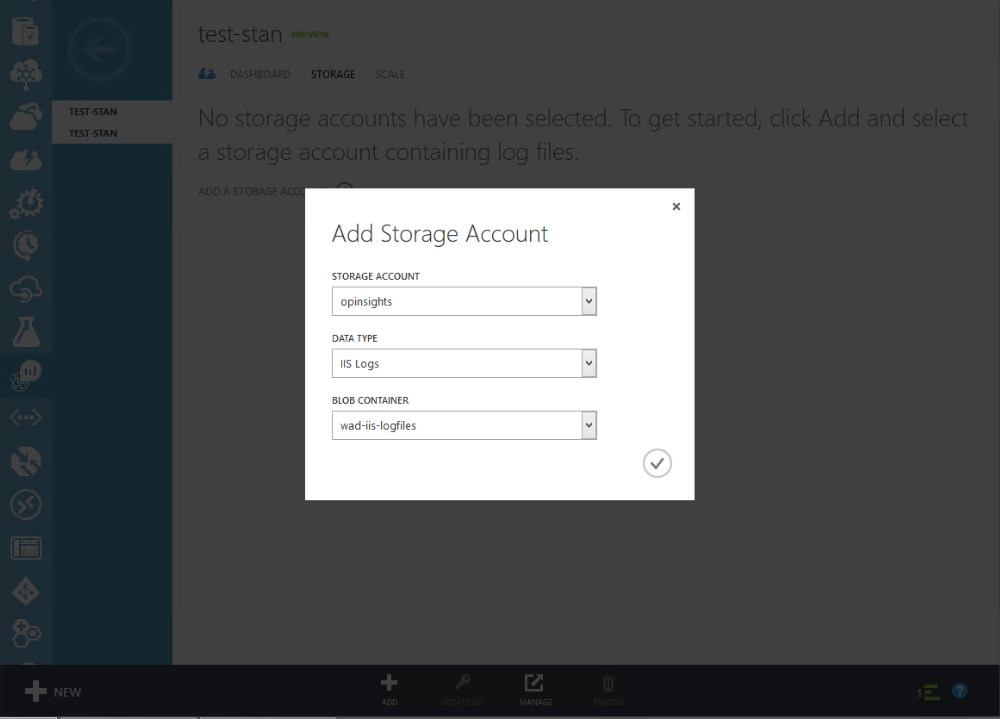Expand the Data Type dropdown

pyautogui.click(x=589, y=363)
